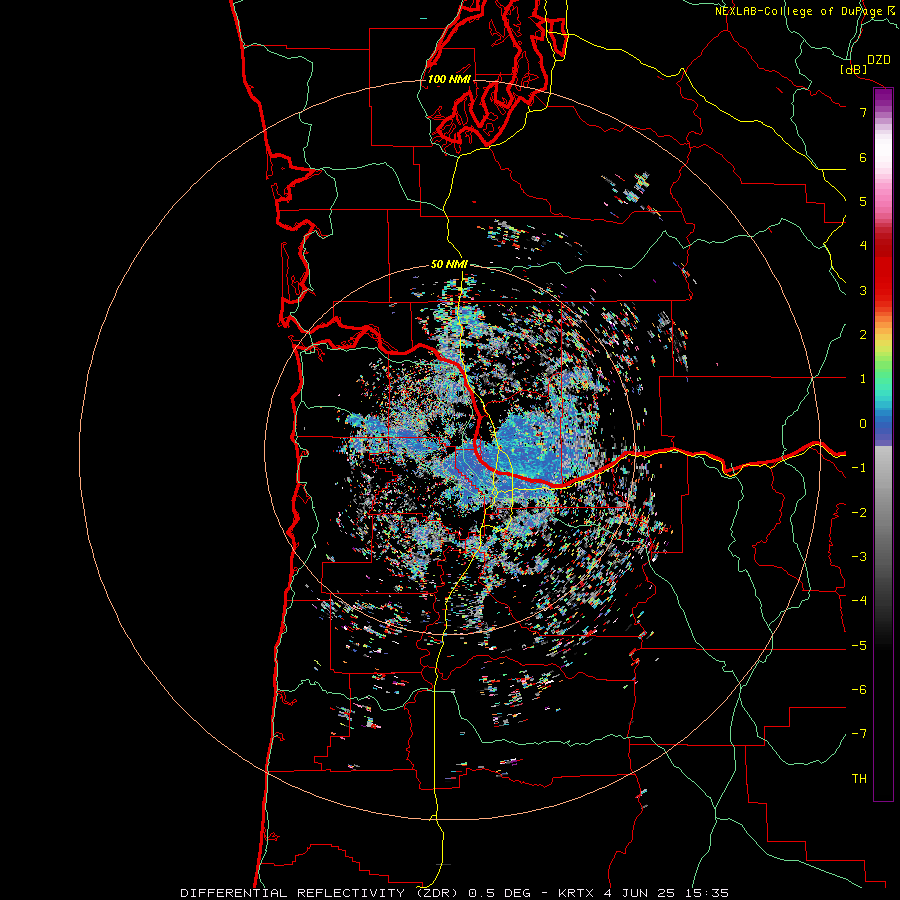This screenshot has height=900, width=900.
Task: Click the -3 value on the color scale
Action: (859, 557)
